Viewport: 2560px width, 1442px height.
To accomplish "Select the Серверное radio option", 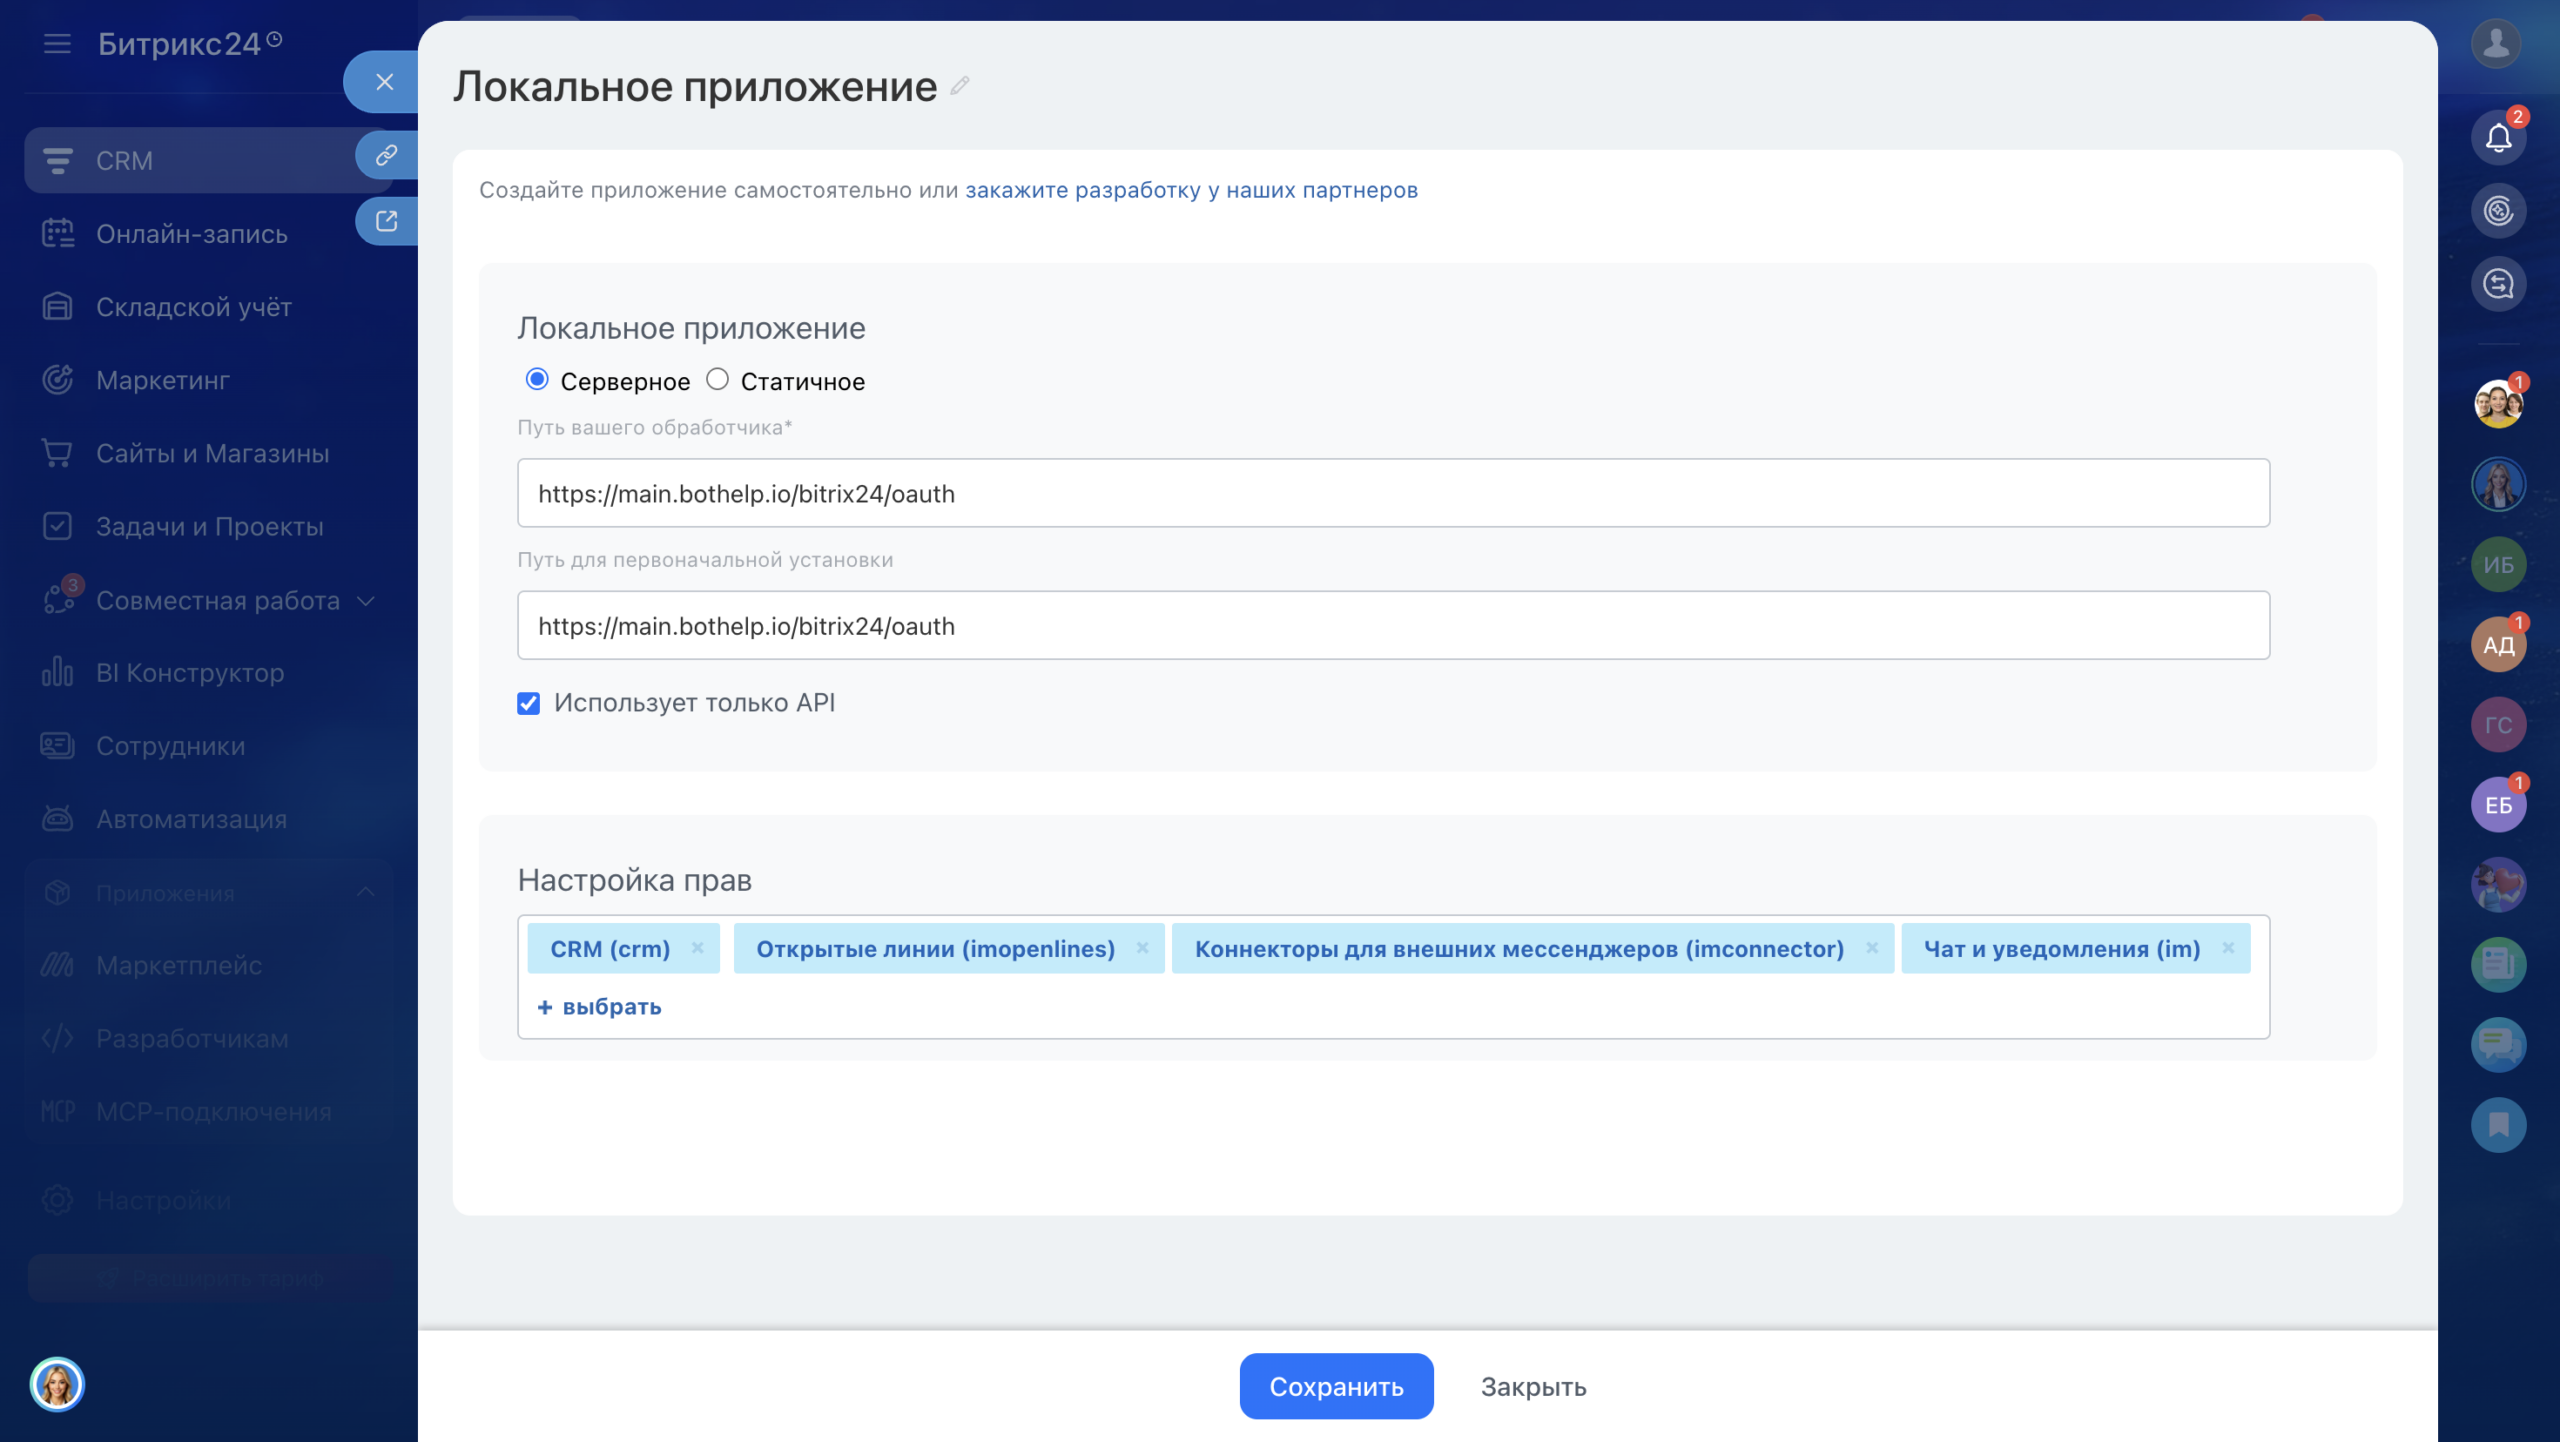I will point(537,380).
